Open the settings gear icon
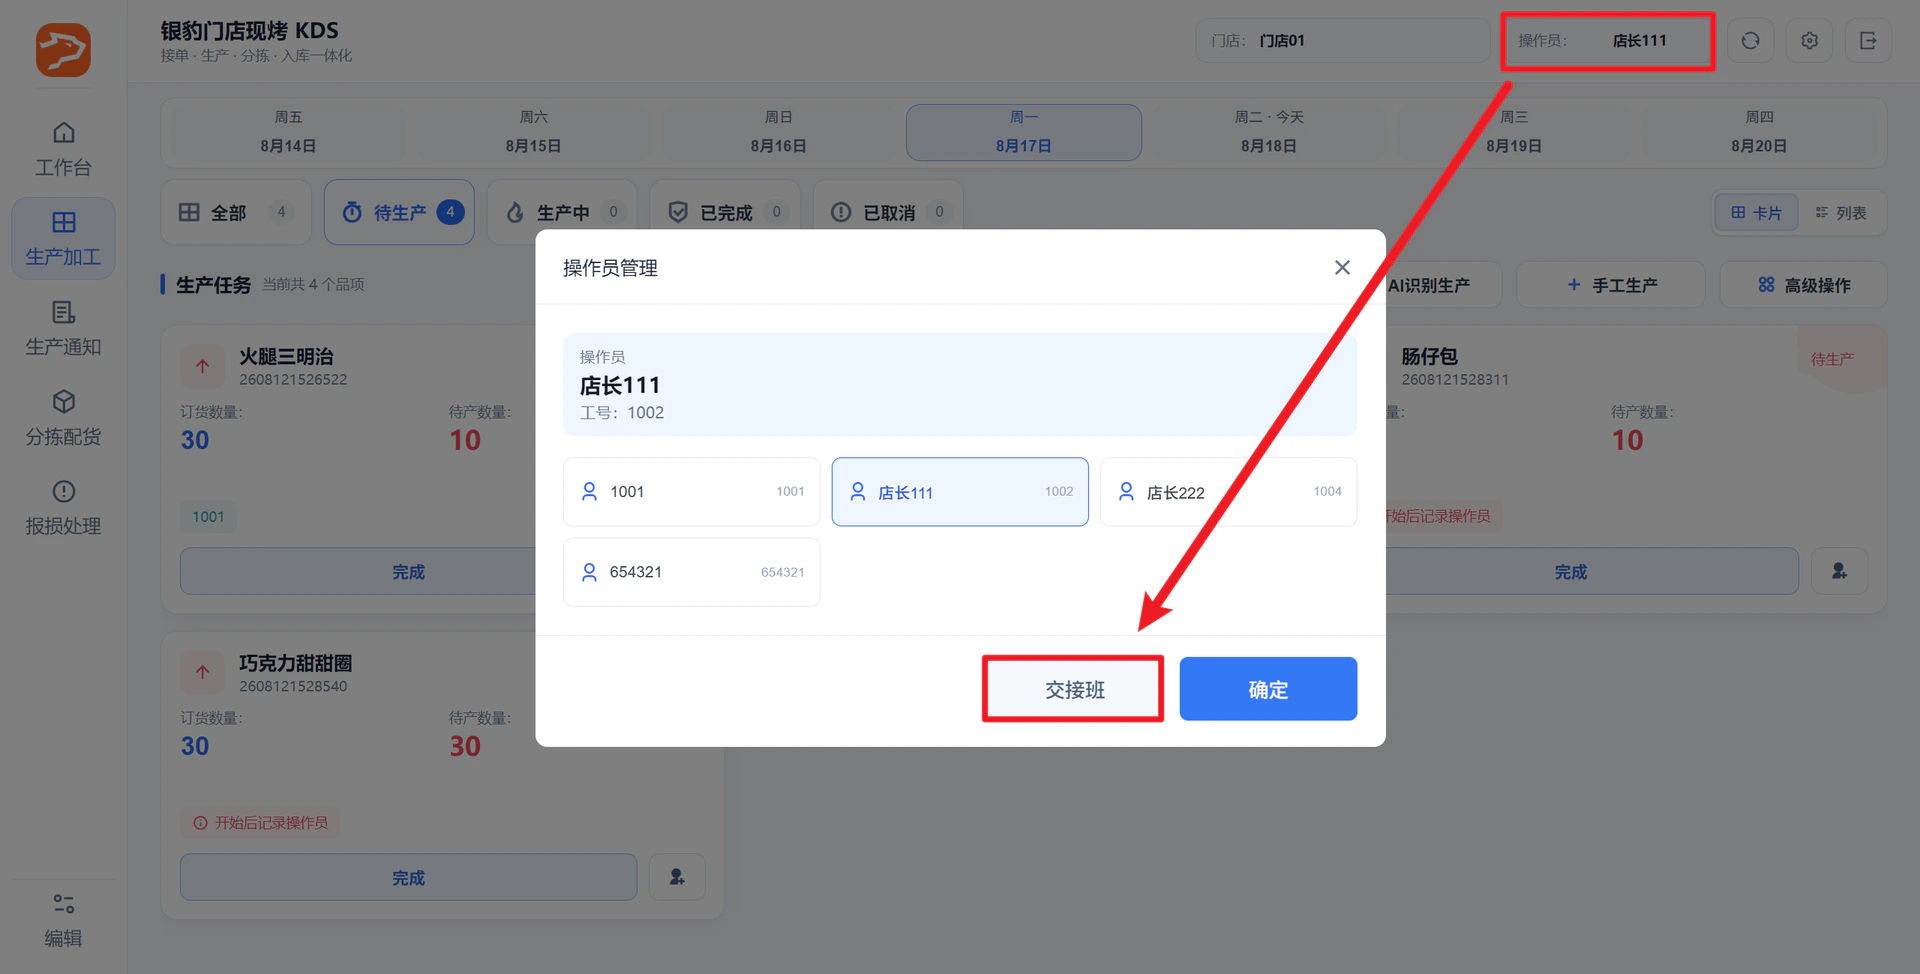The width and height of the screenshot is (1920, 974). [1809, 41]
